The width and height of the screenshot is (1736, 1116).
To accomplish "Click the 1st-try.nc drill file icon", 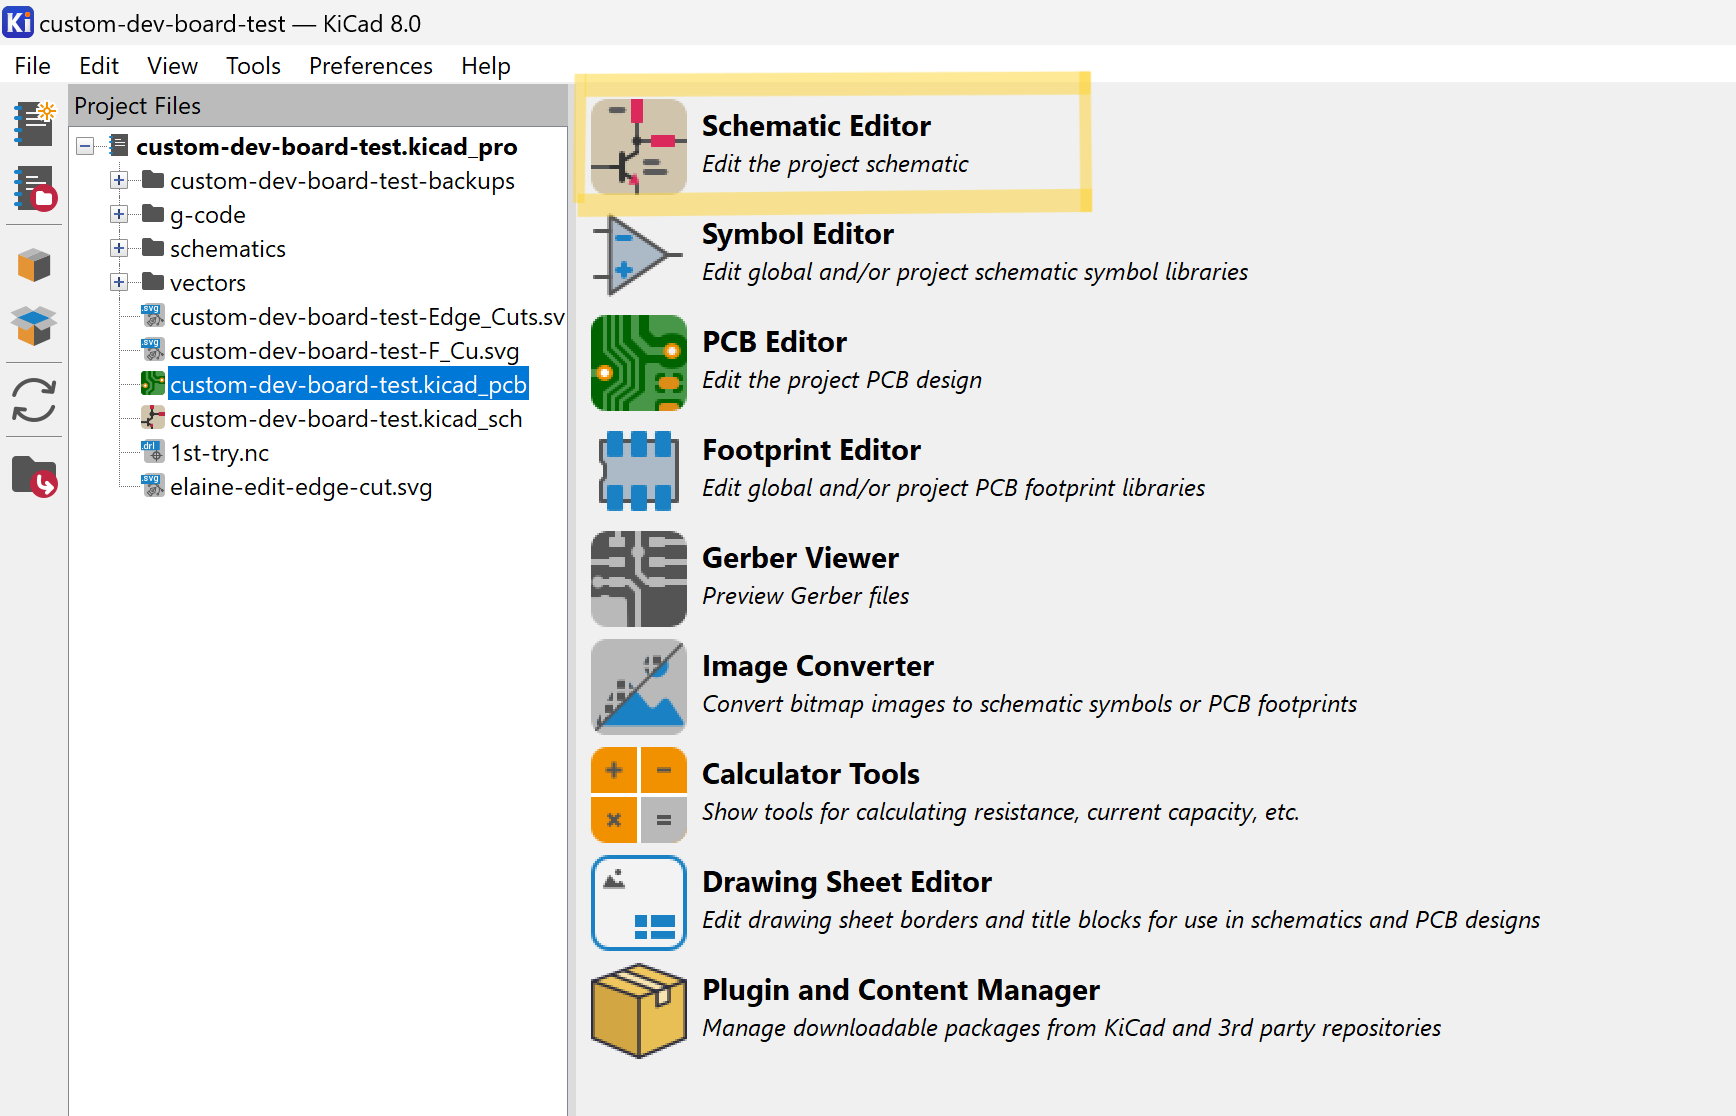I will click(152, 452).
